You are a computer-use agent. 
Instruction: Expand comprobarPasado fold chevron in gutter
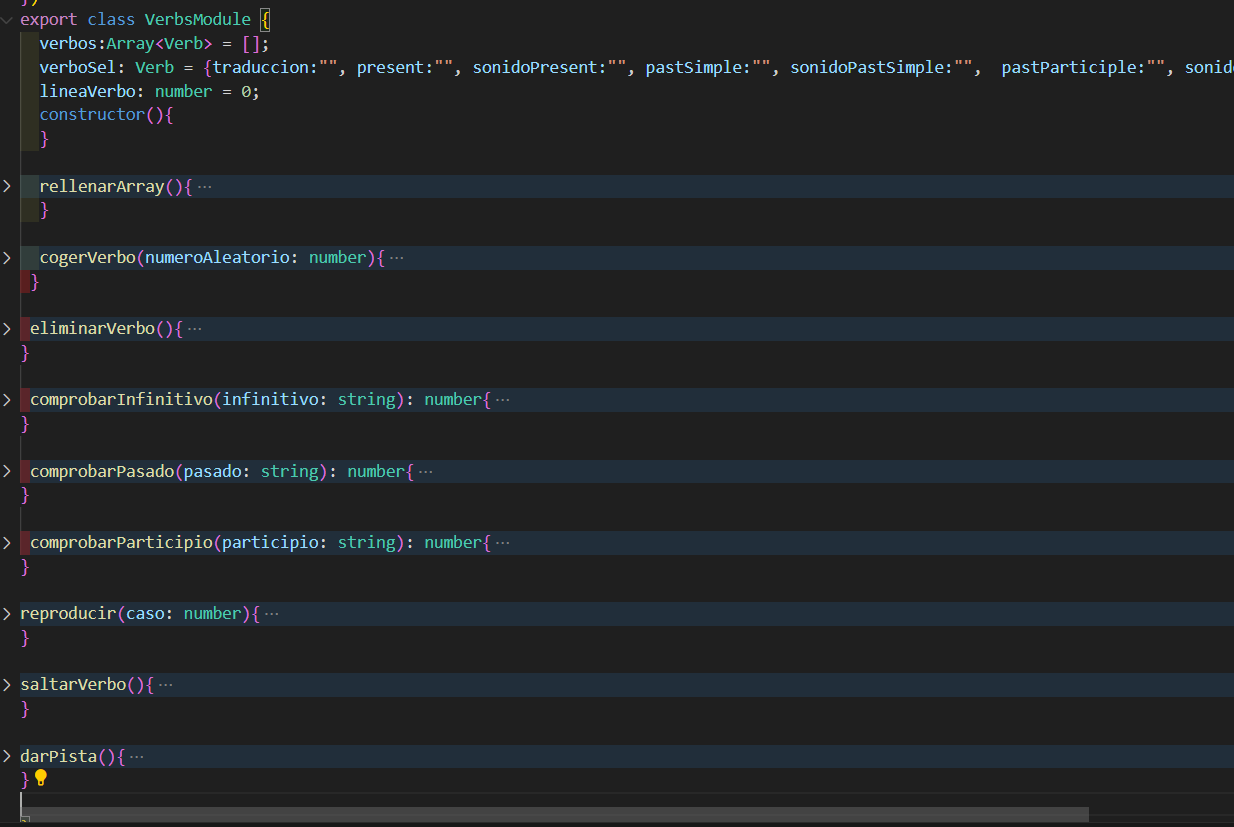point(7,471)
